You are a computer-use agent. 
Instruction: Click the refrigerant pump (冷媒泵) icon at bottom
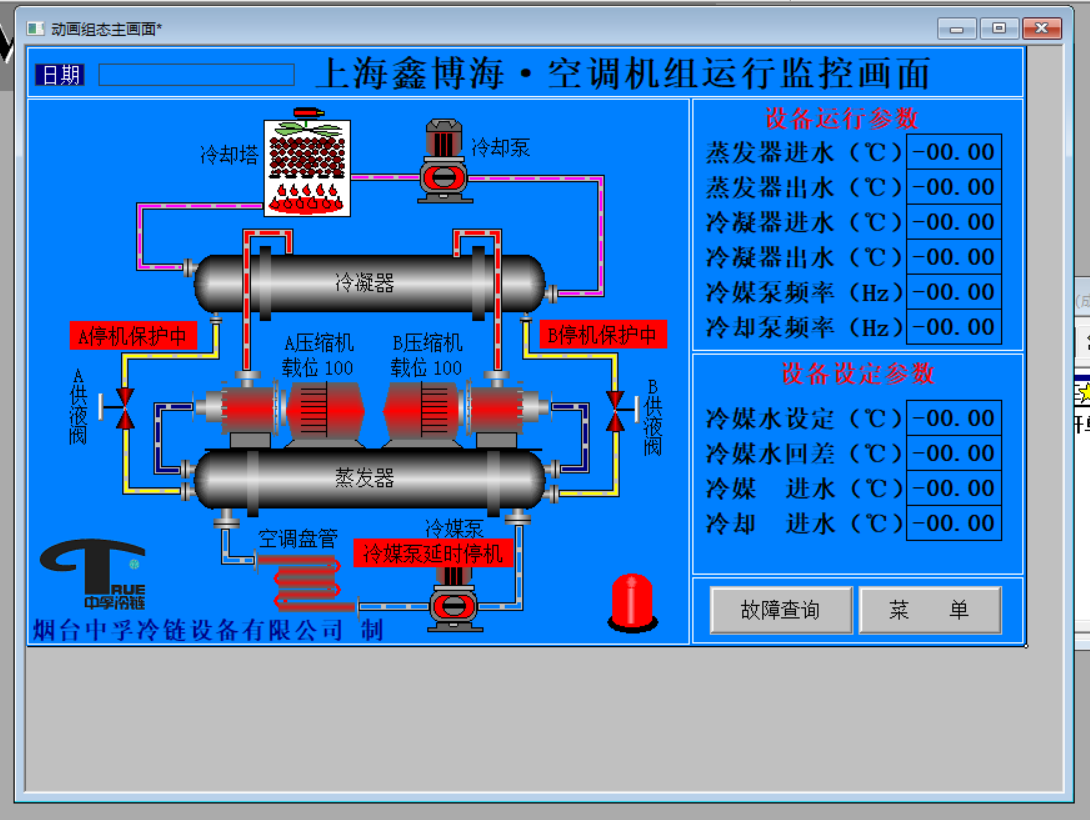[x=454, y=600]
